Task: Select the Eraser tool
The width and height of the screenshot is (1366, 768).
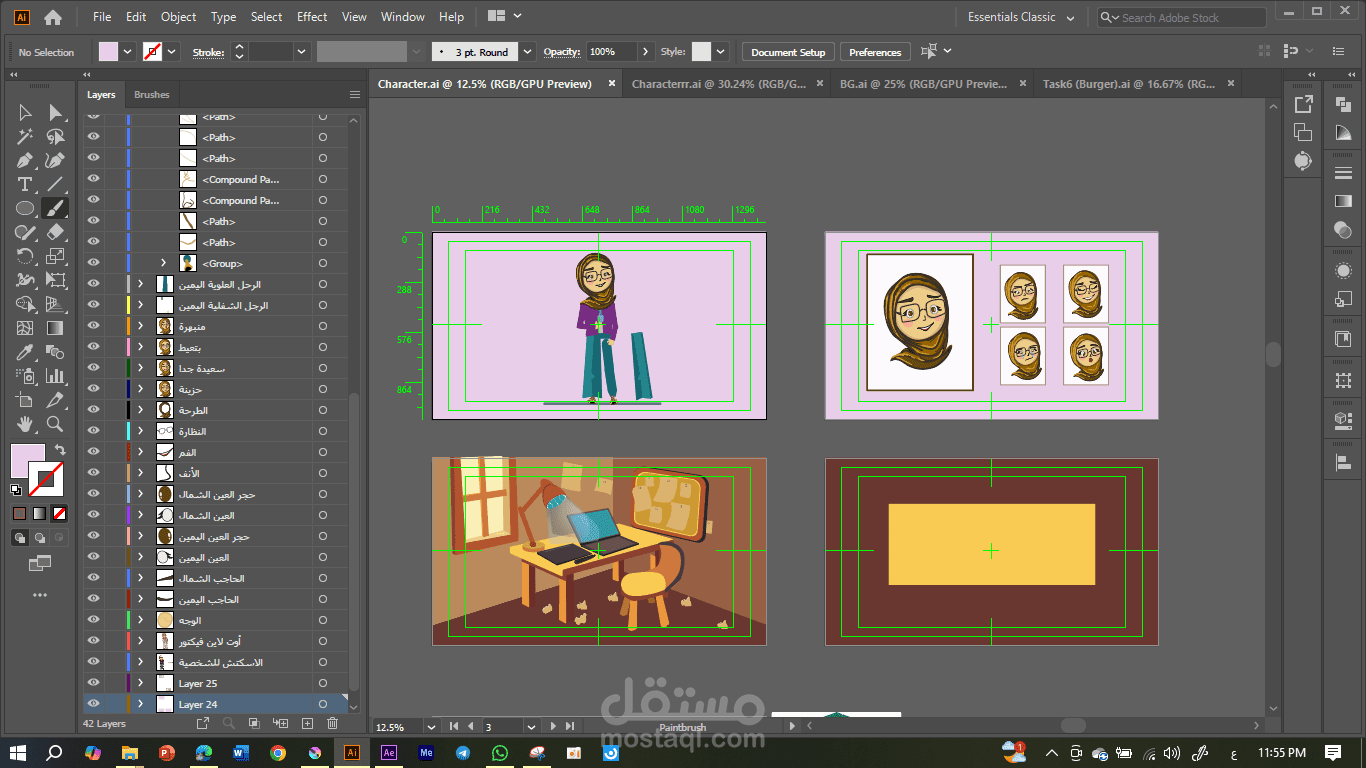Action: (x=55, y=232)
